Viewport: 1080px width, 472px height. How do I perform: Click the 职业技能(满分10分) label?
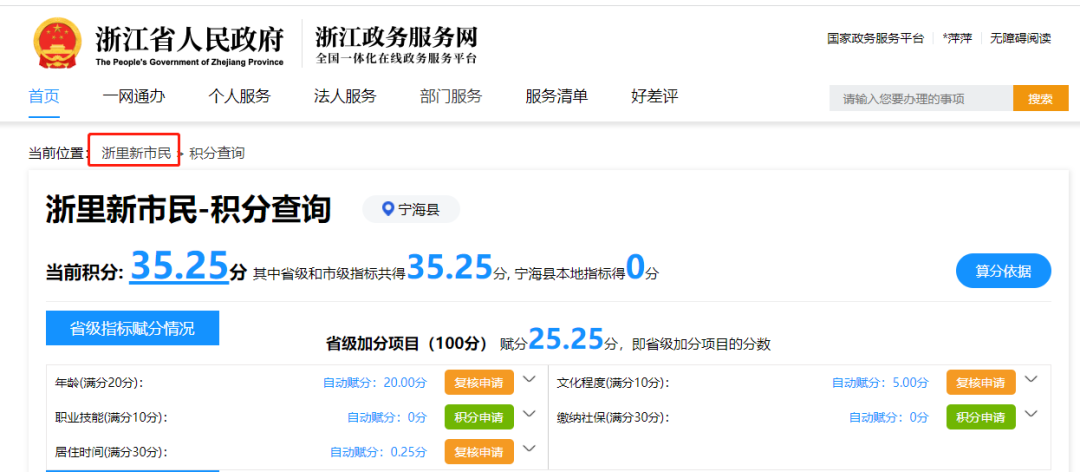[111, 418]
